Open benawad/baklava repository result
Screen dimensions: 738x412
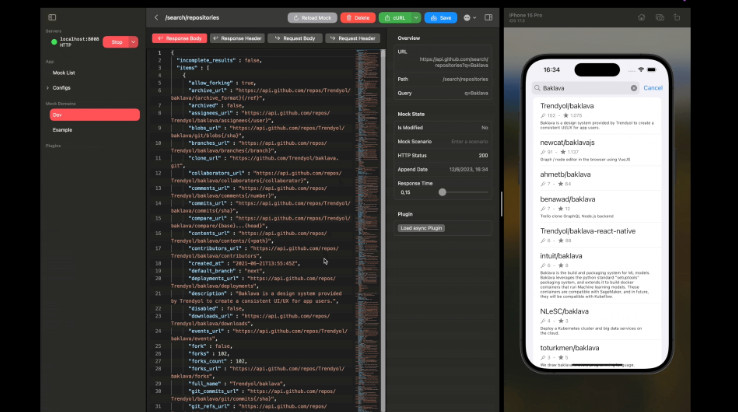click(x=597, y=208)
